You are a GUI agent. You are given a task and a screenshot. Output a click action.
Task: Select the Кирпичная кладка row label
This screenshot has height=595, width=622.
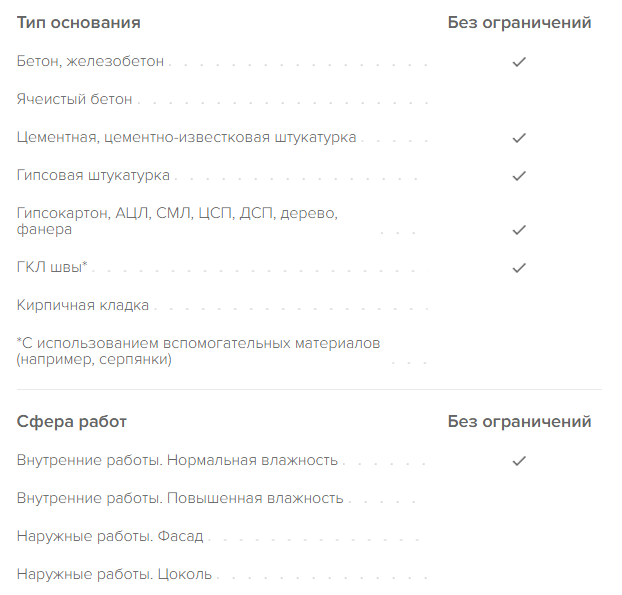[x=83, y=305]
